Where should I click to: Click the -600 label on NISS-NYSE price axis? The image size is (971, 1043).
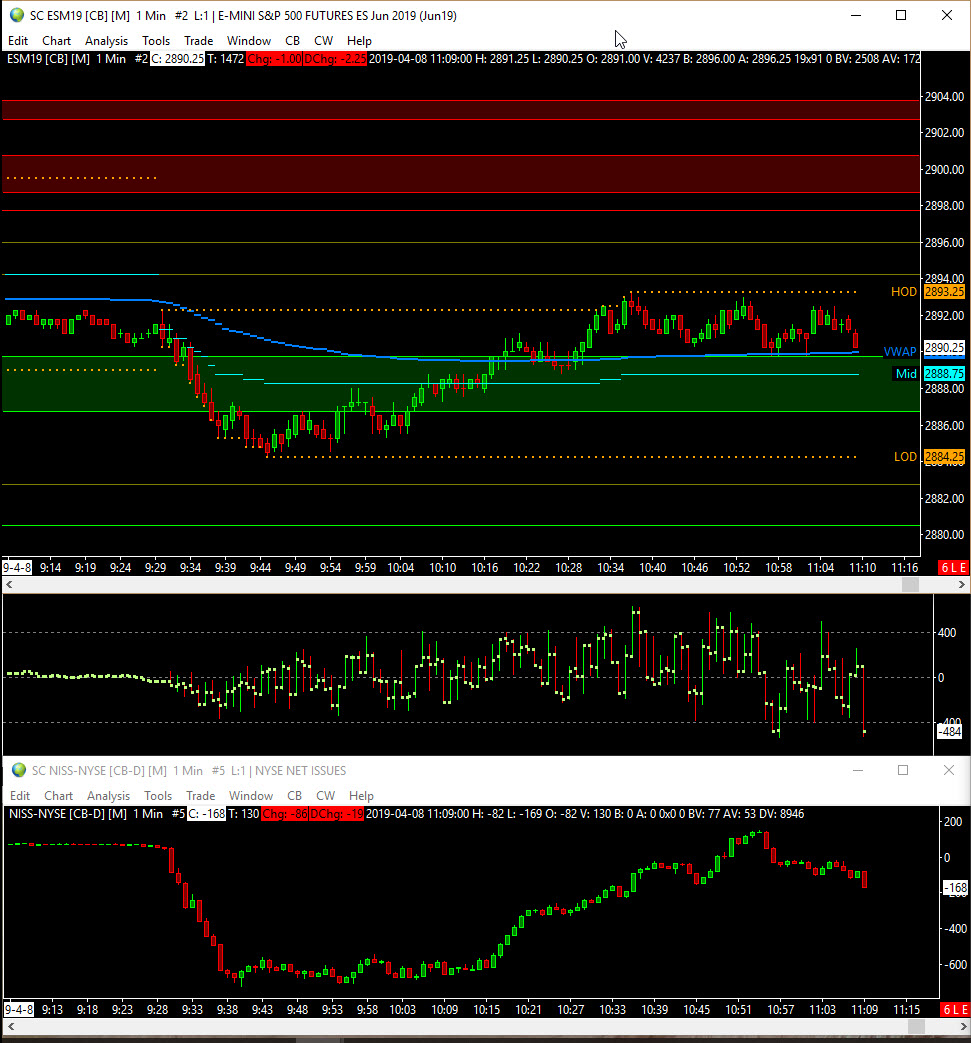[954, 965]
